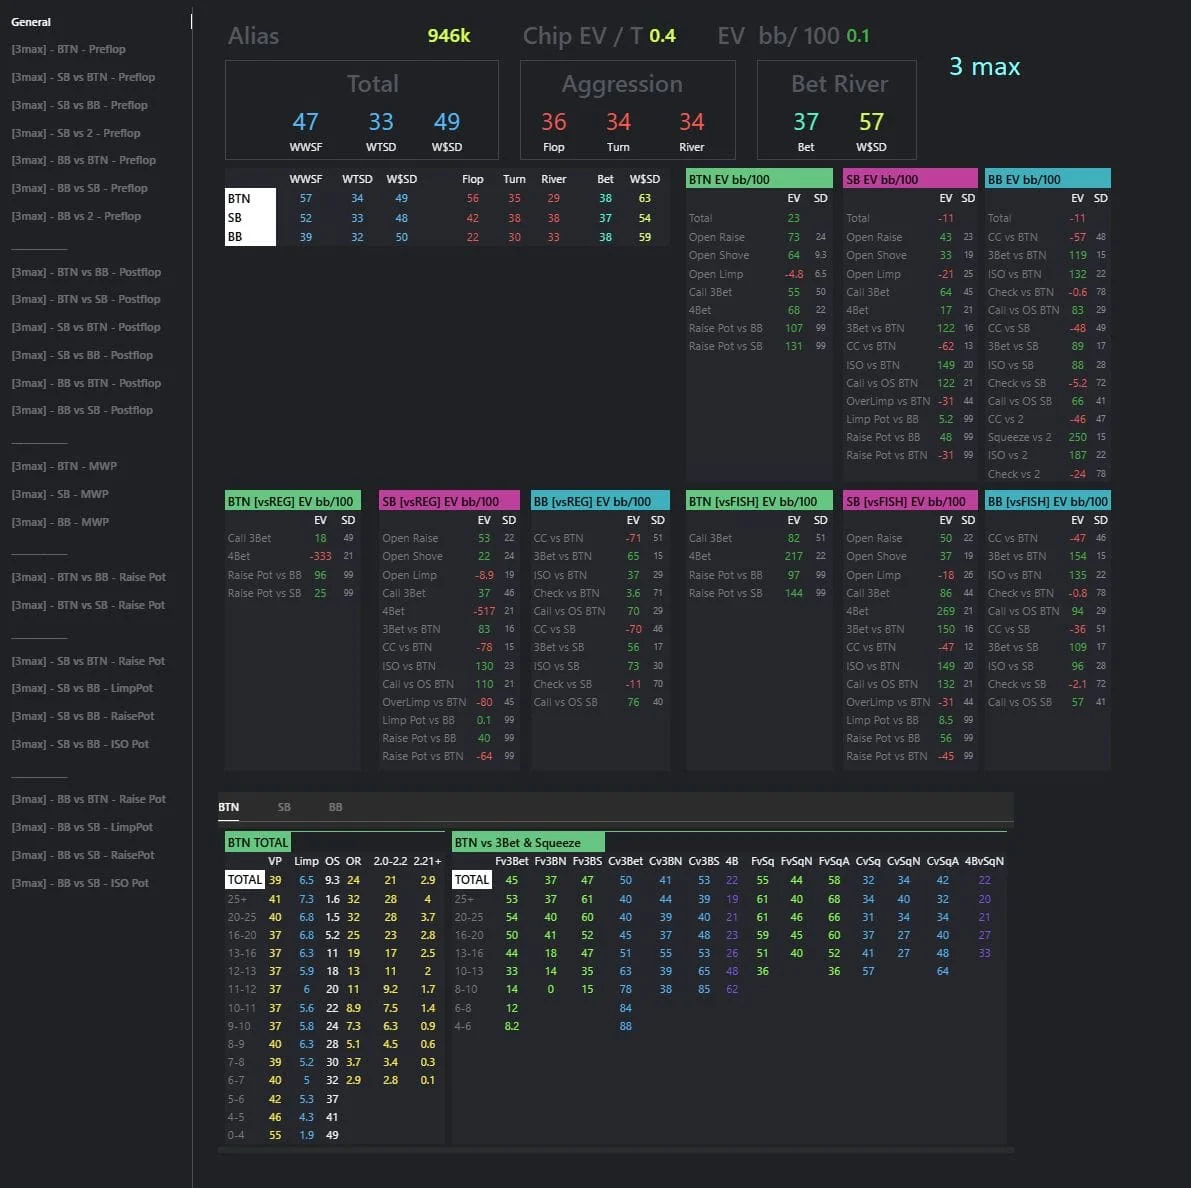
Task: Switch to the BB tab
Action: [335, 807]
